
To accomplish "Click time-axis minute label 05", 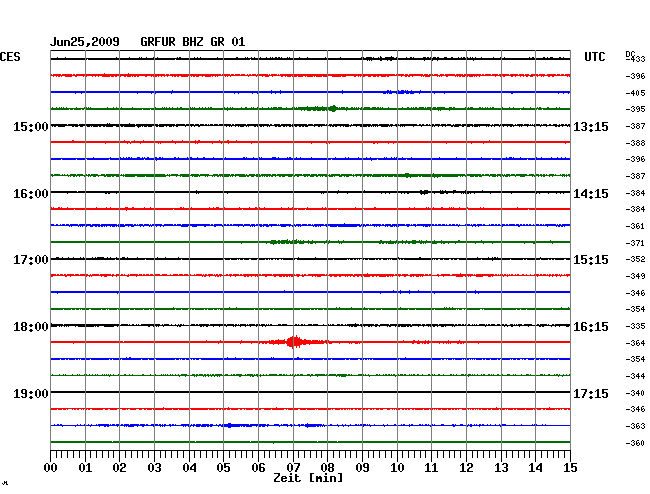I will [223, 468].
